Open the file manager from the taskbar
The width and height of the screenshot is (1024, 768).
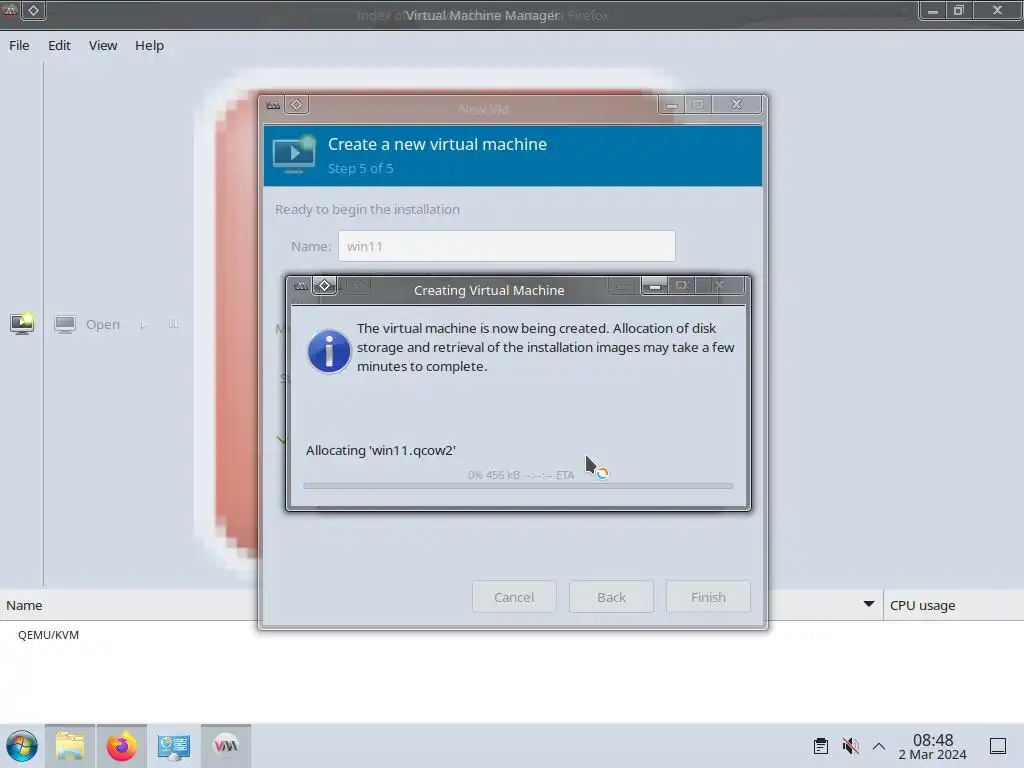(x=70, y=746)
